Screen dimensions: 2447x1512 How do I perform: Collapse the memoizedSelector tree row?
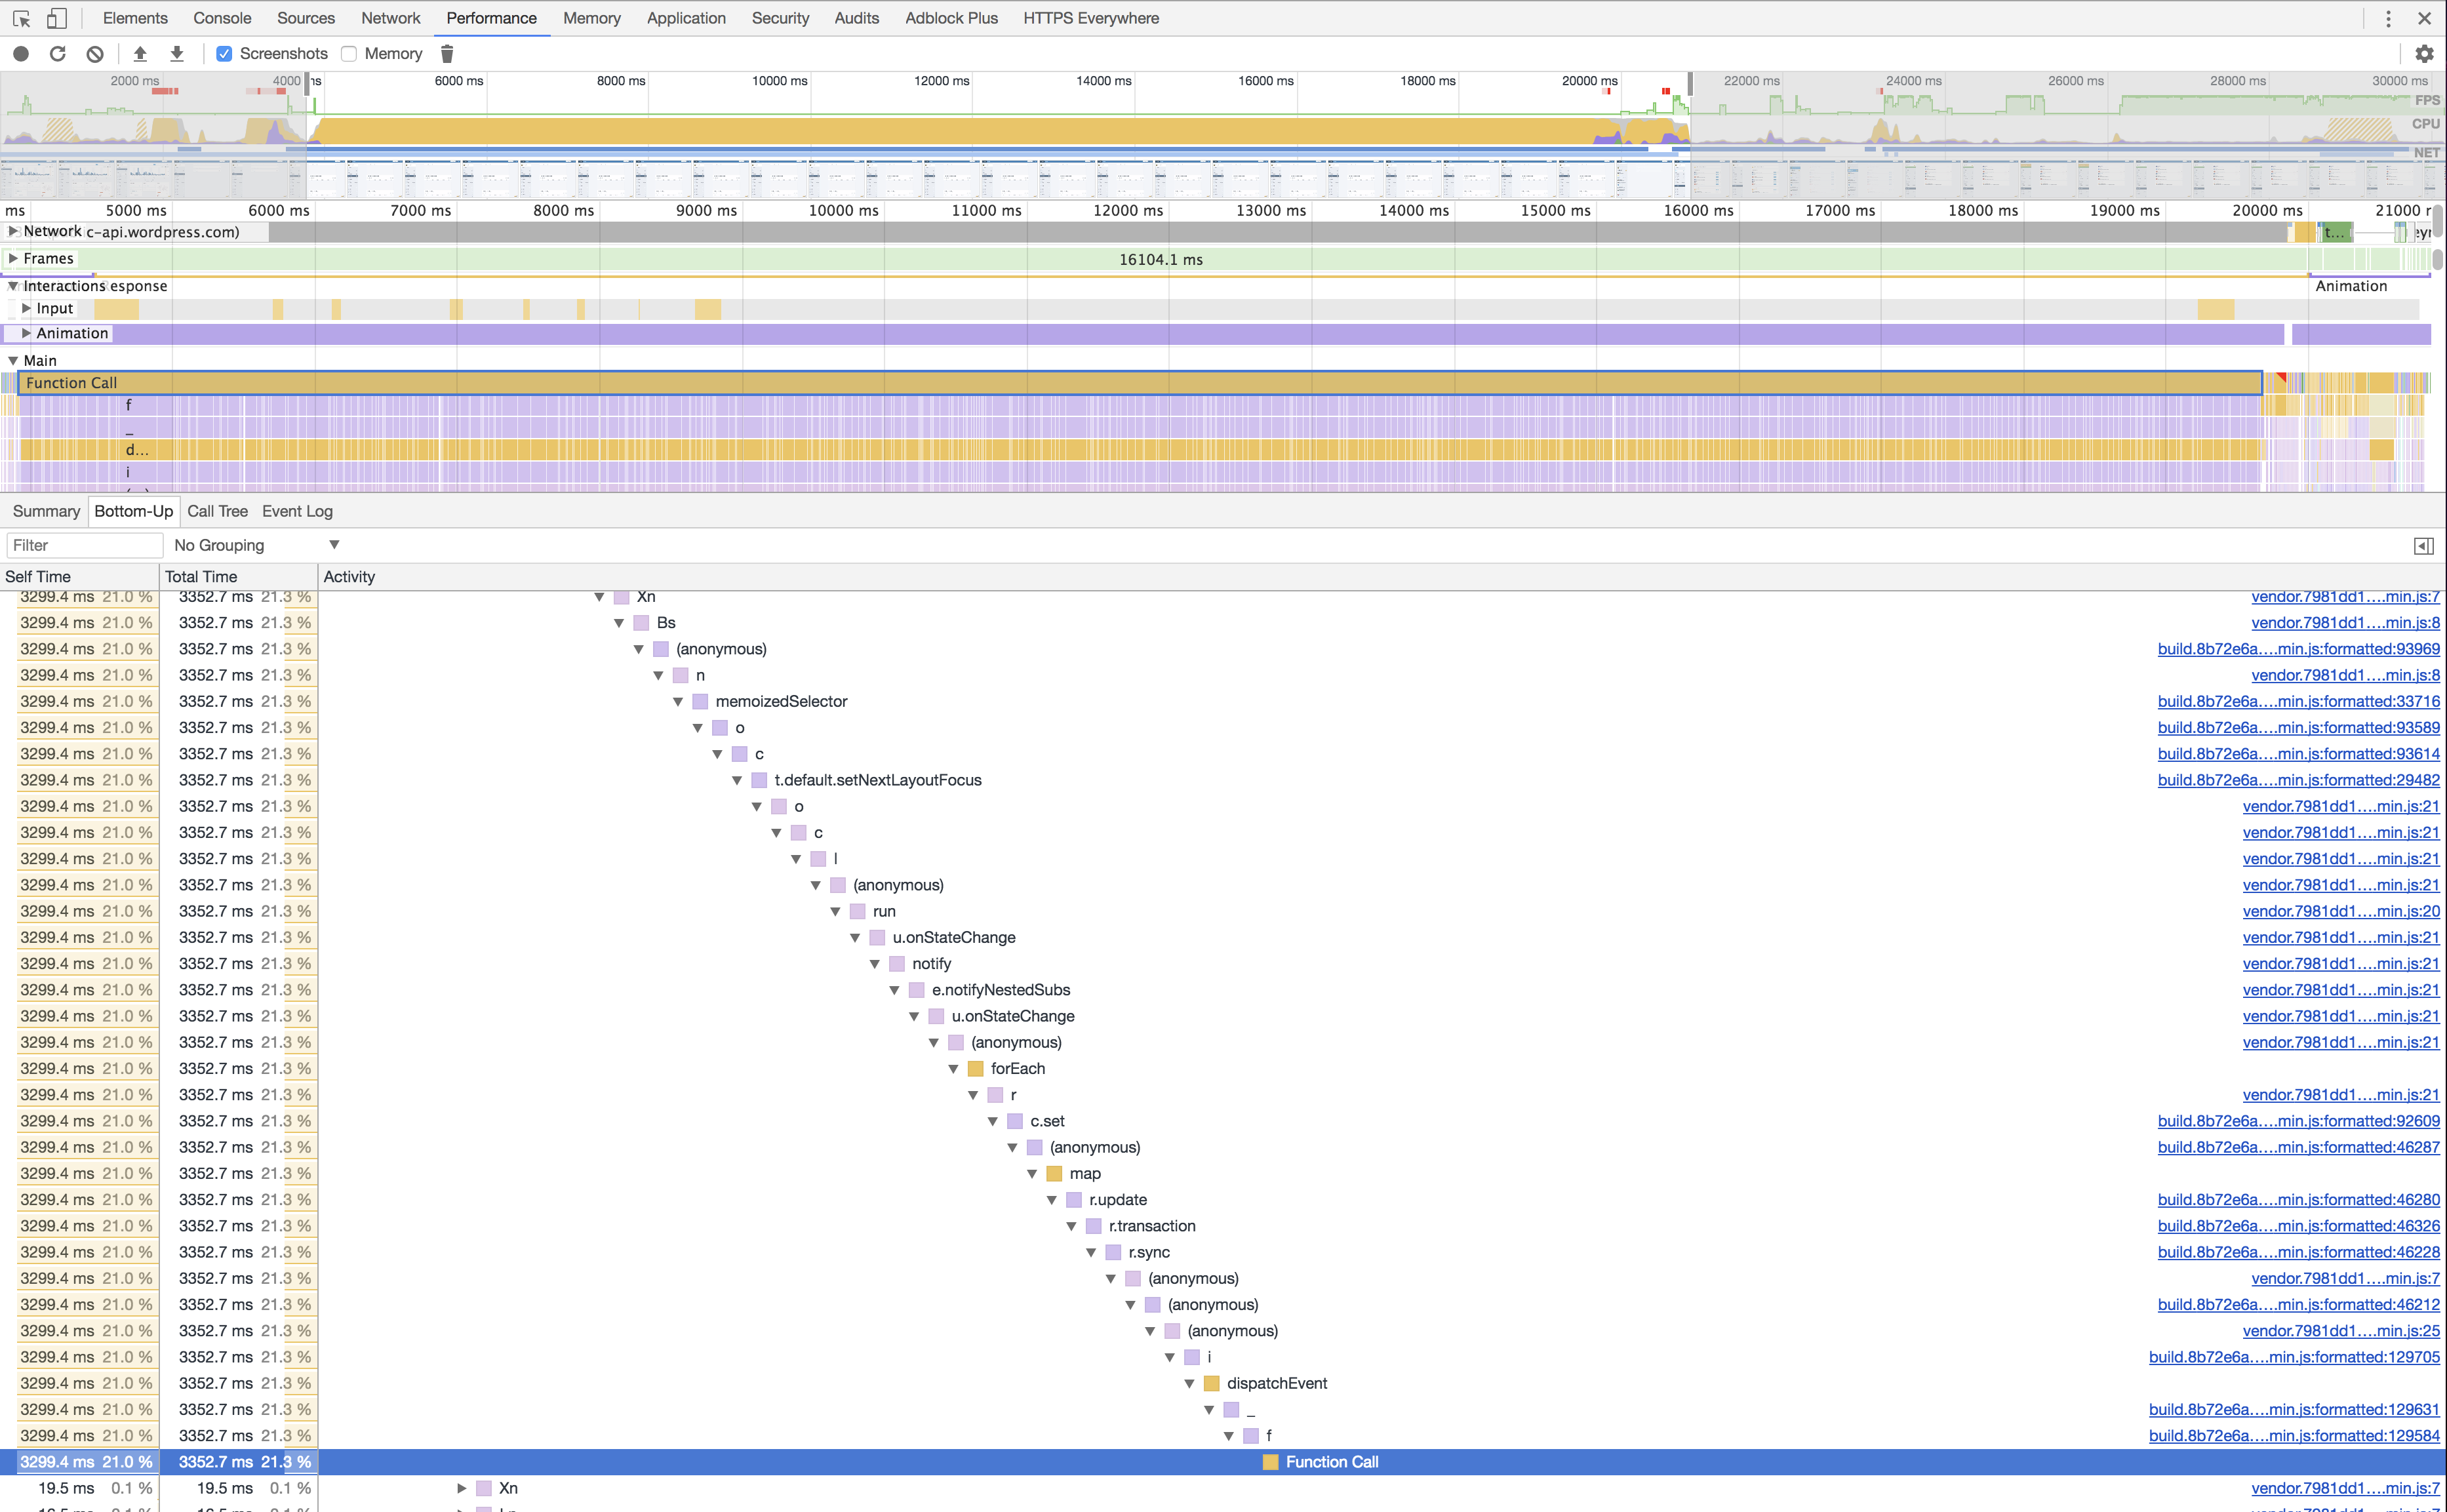[x=678, y=702]
